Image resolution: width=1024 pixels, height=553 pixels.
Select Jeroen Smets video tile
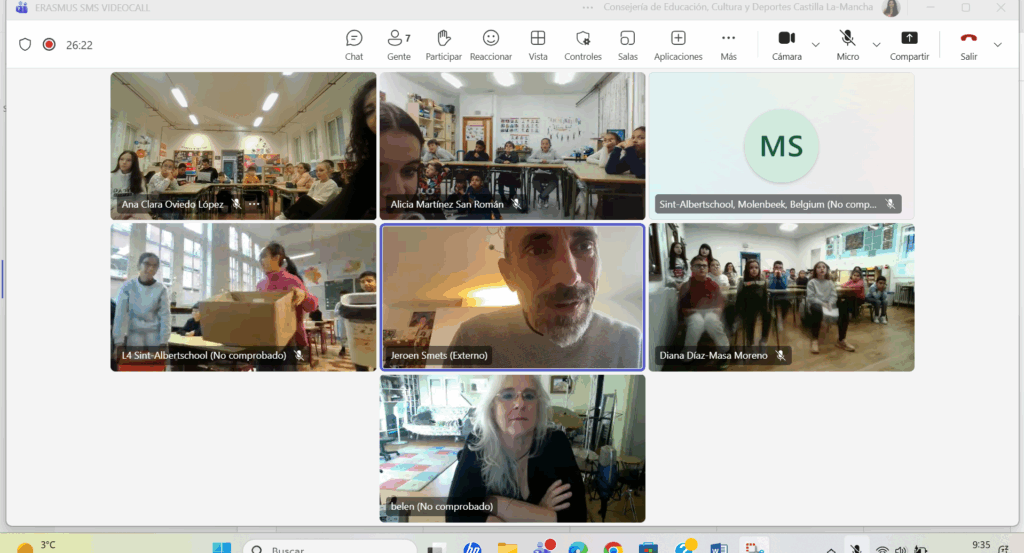tap(512, 296)
